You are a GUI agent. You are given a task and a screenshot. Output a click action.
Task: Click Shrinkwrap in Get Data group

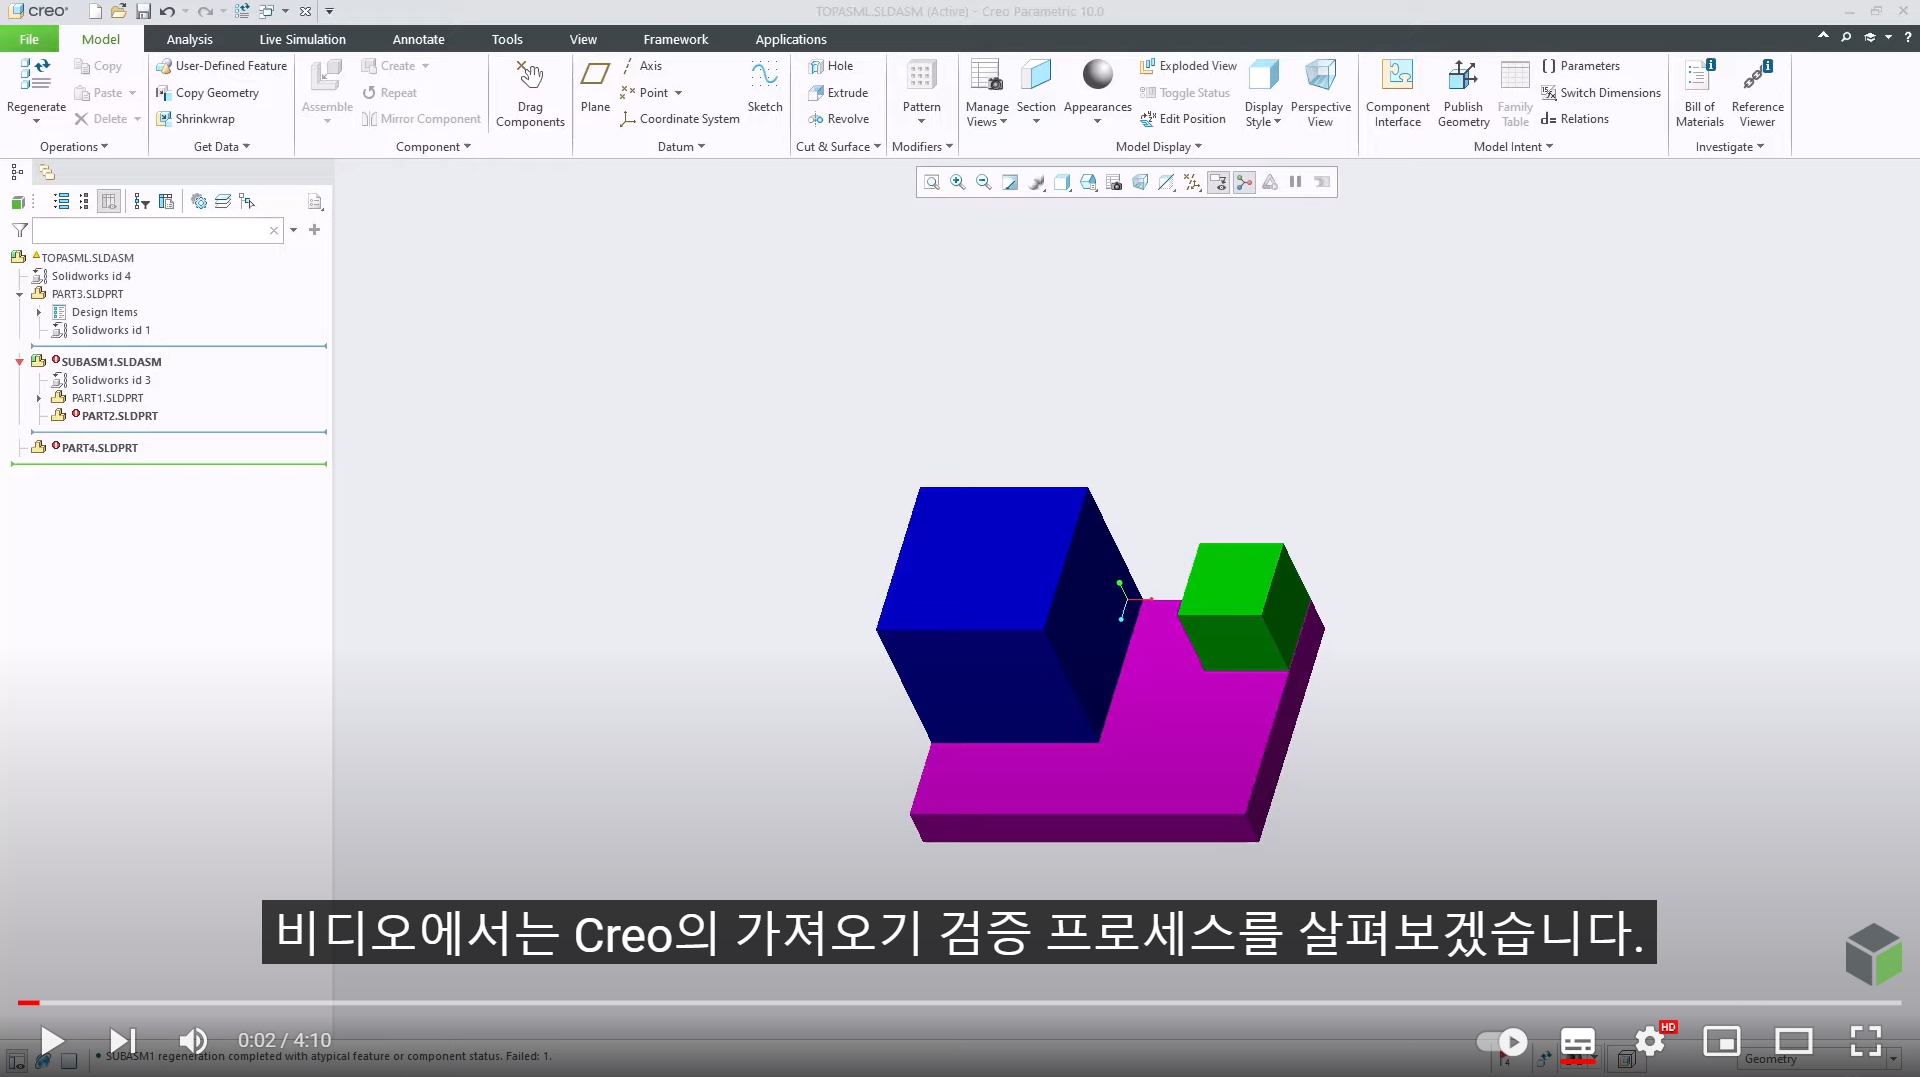click(x=196, y=119)
